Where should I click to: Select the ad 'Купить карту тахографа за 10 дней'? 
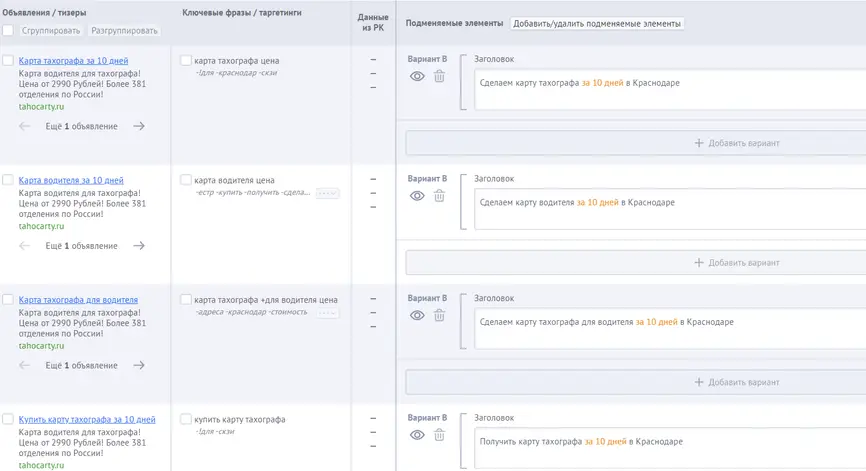(x=8, y=419)
